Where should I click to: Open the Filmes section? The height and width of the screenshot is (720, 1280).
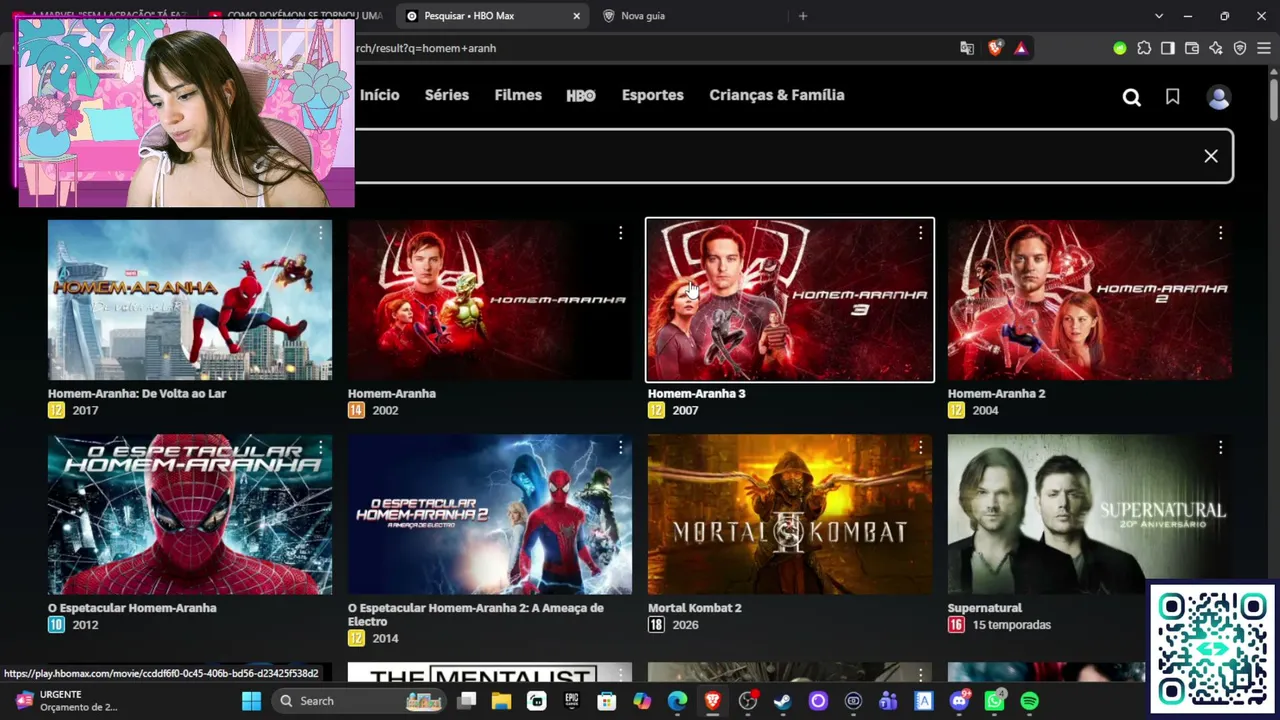(x=518, y=95)
